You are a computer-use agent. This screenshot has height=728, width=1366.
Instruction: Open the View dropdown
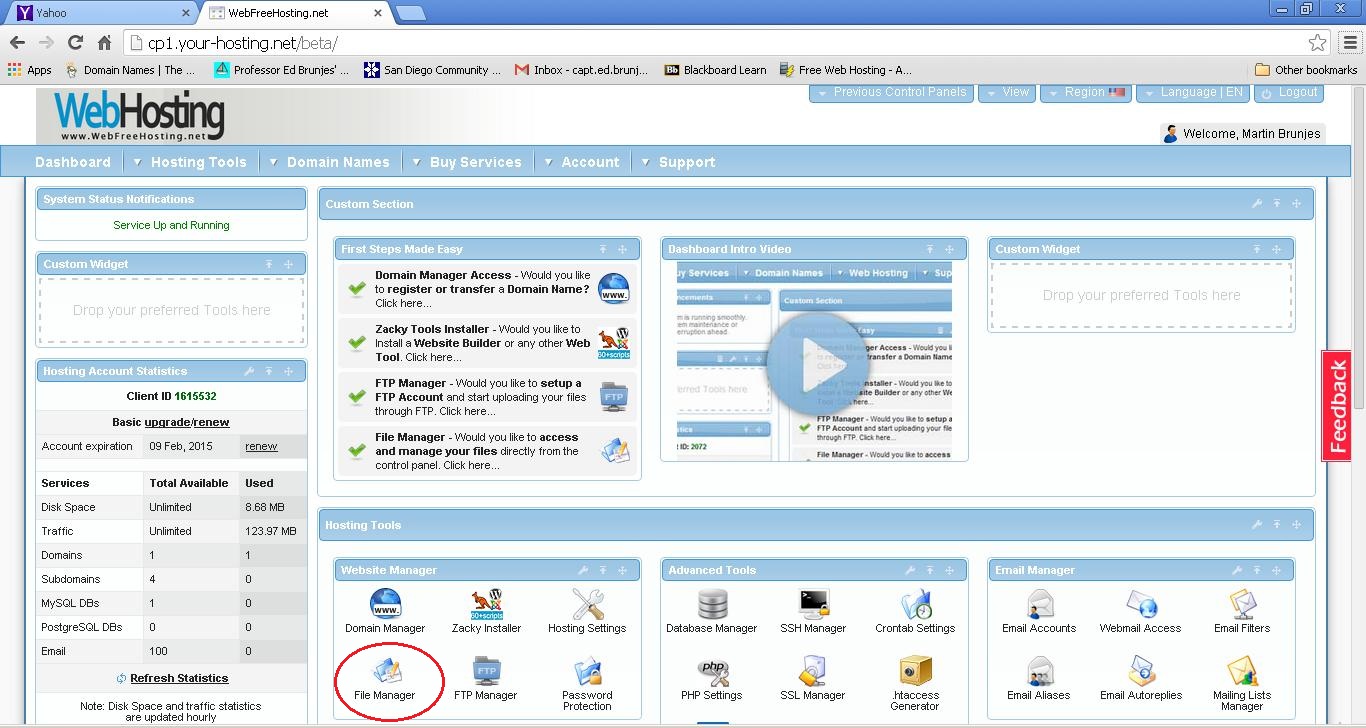tap(1006, 92)
